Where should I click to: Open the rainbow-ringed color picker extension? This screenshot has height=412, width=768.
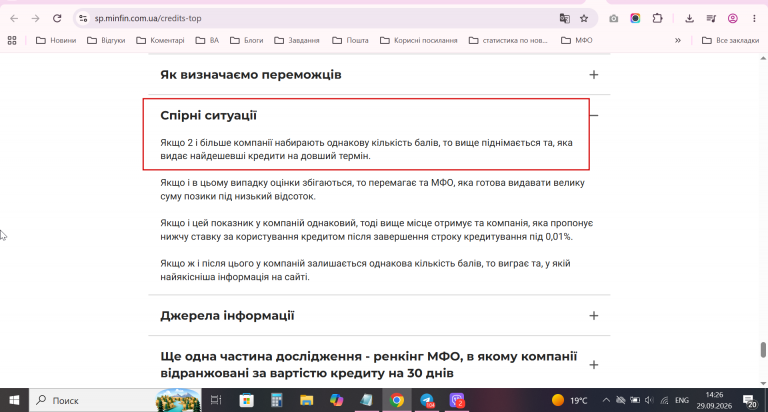click(x=635, y=18)
